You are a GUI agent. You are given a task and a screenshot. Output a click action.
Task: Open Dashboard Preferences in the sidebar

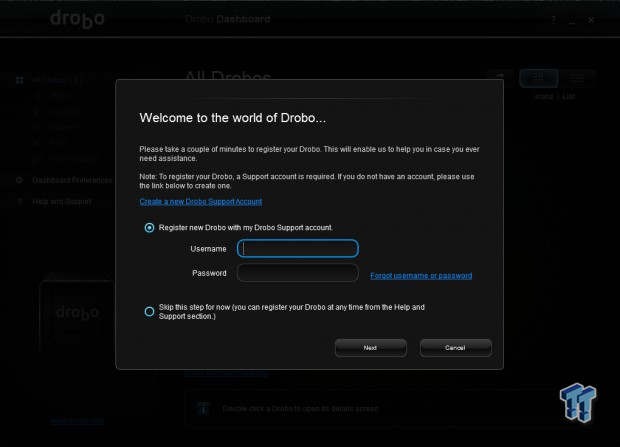[72, 180]
